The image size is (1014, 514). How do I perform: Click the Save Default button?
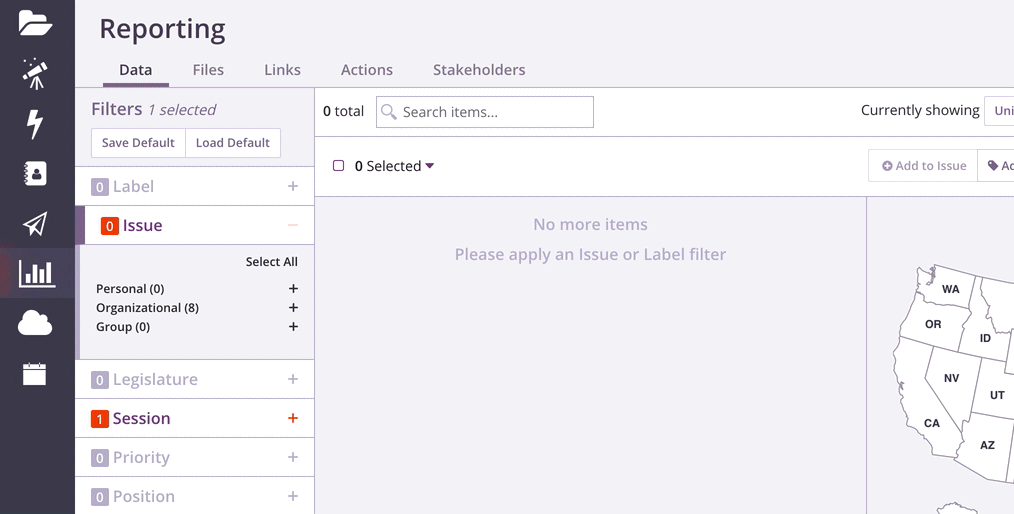(x=138, y=143)
